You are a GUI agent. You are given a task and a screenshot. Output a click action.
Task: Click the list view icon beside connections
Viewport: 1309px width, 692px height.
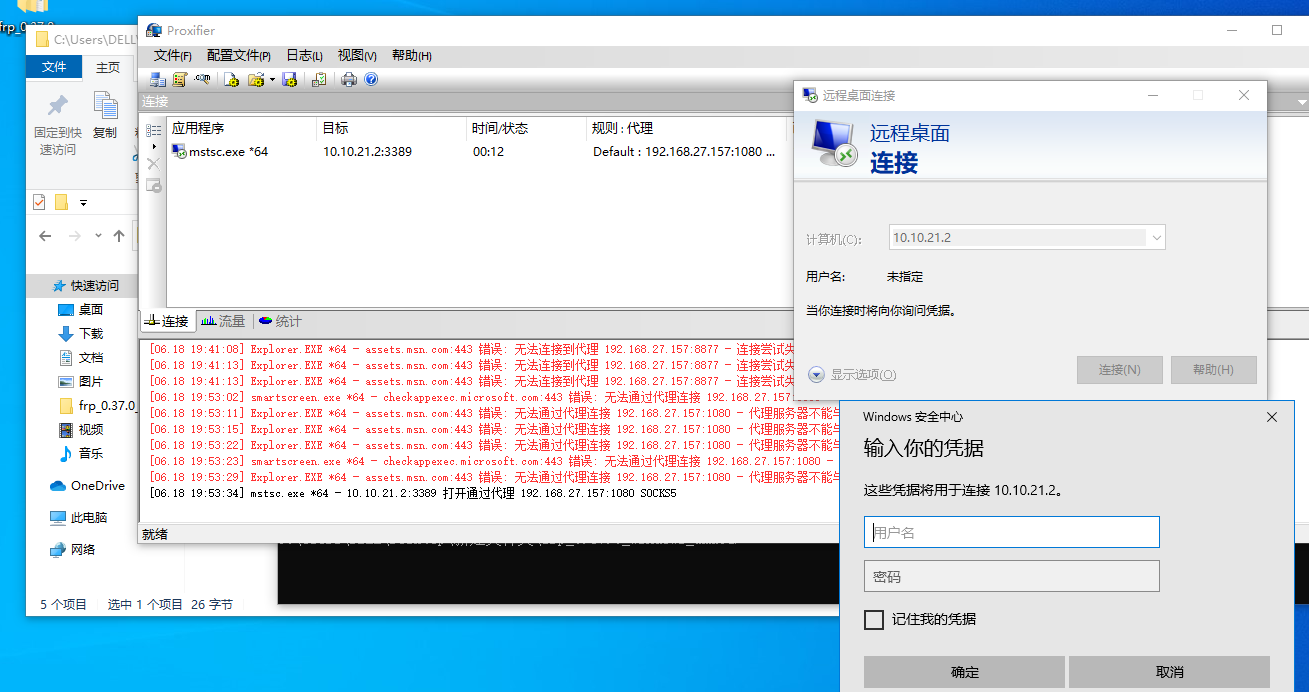tap(153, 130)
